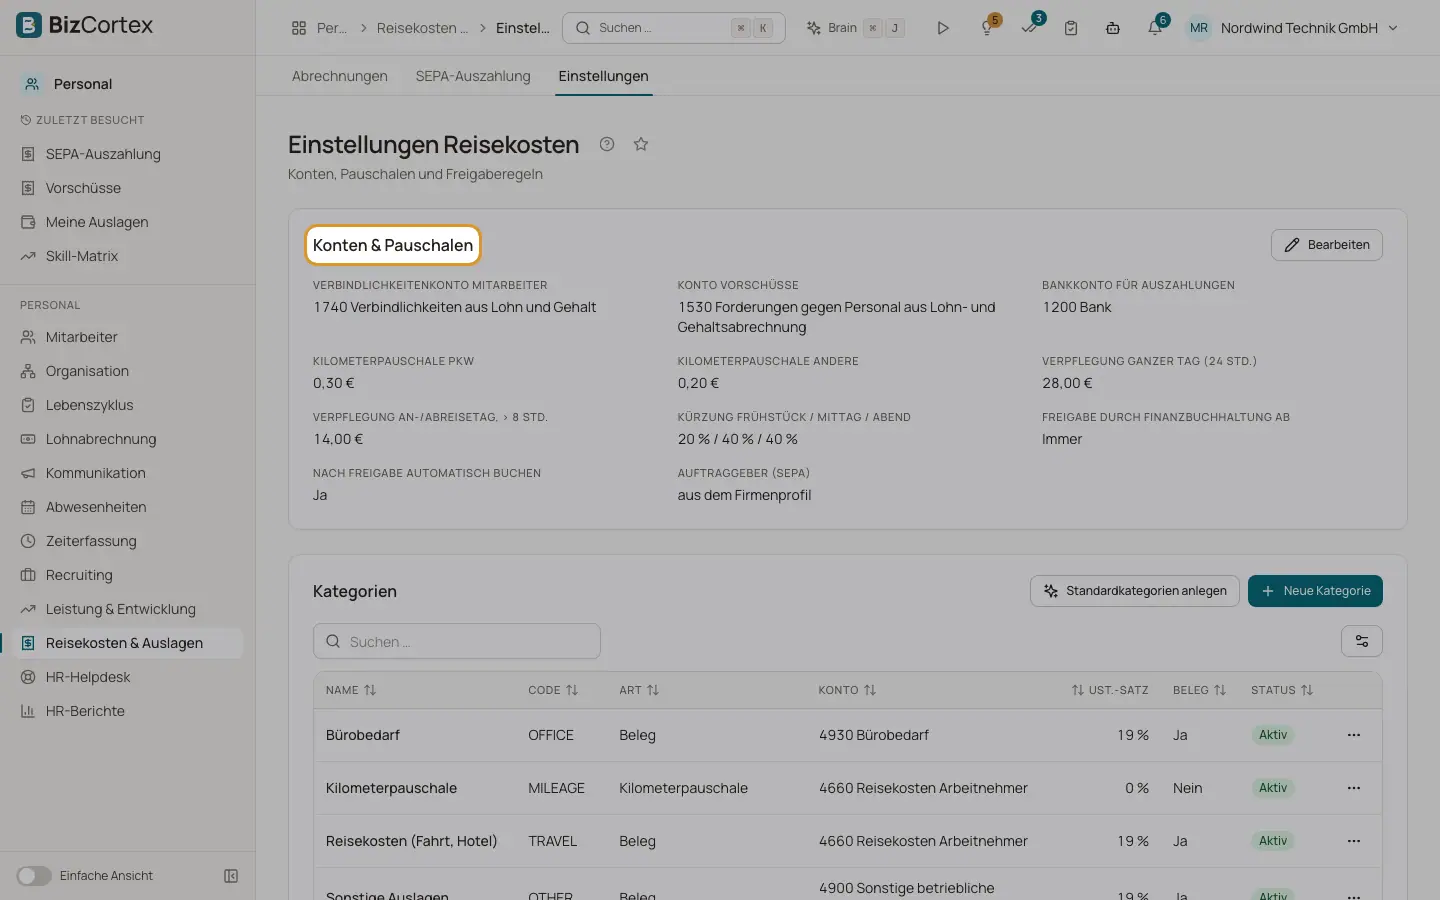Screen dimensions: 1440x900
Task: Sort table by Name column
Action: point(351,690)
